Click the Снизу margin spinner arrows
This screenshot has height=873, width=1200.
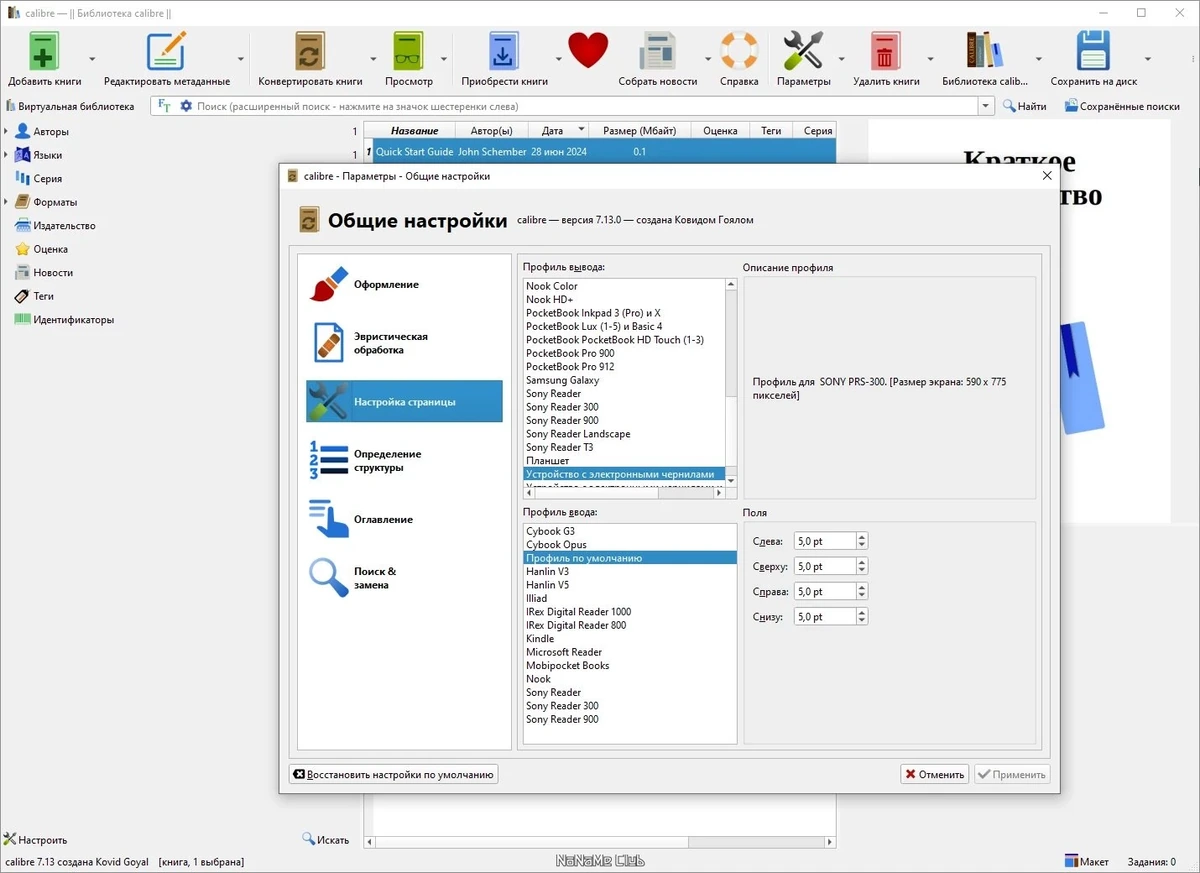(x=862, y=617)
